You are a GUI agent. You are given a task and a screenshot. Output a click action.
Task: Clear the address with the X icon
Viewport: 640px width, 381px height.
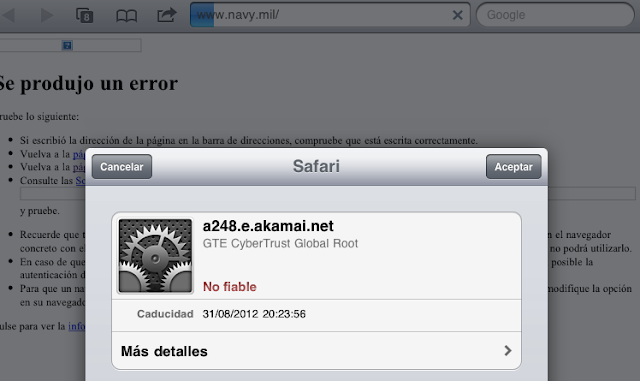458,16
